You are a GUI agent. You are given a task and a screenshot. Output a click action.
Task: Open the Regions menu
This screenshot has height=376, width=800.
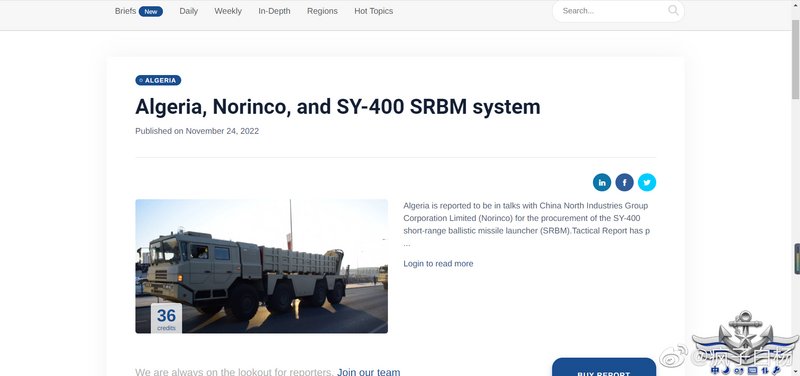point(322,11)
